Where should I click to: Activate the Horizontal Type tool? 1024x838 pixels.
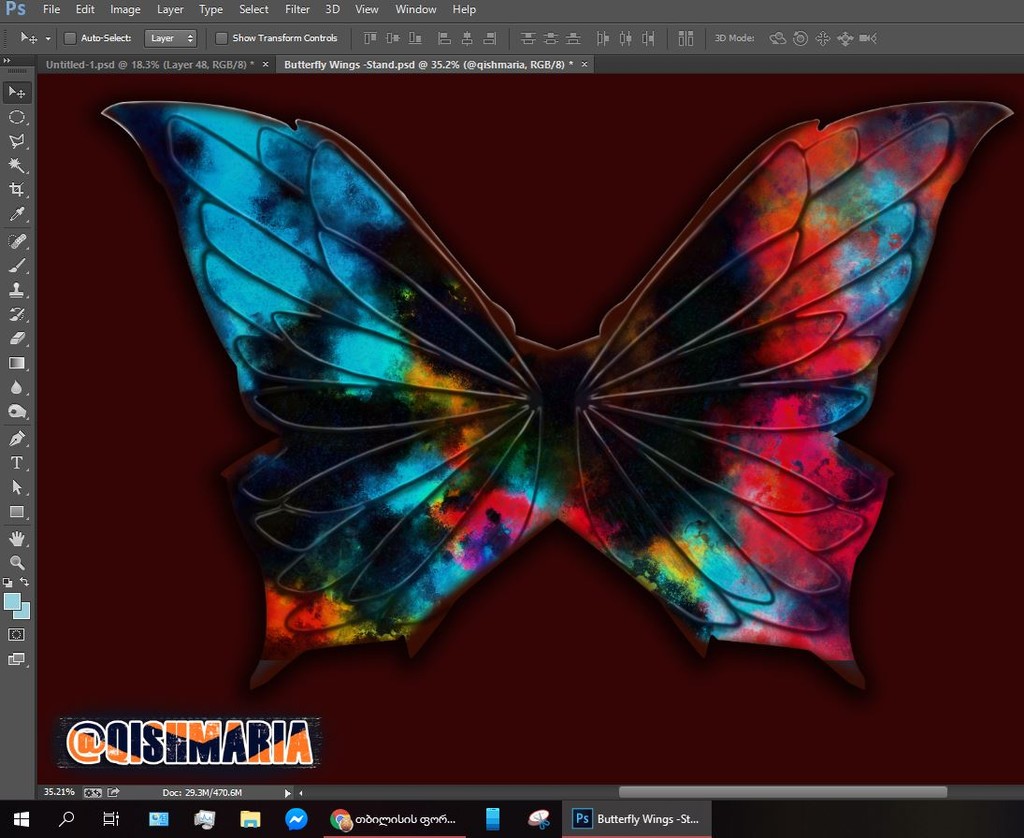(x=17, y=462)
